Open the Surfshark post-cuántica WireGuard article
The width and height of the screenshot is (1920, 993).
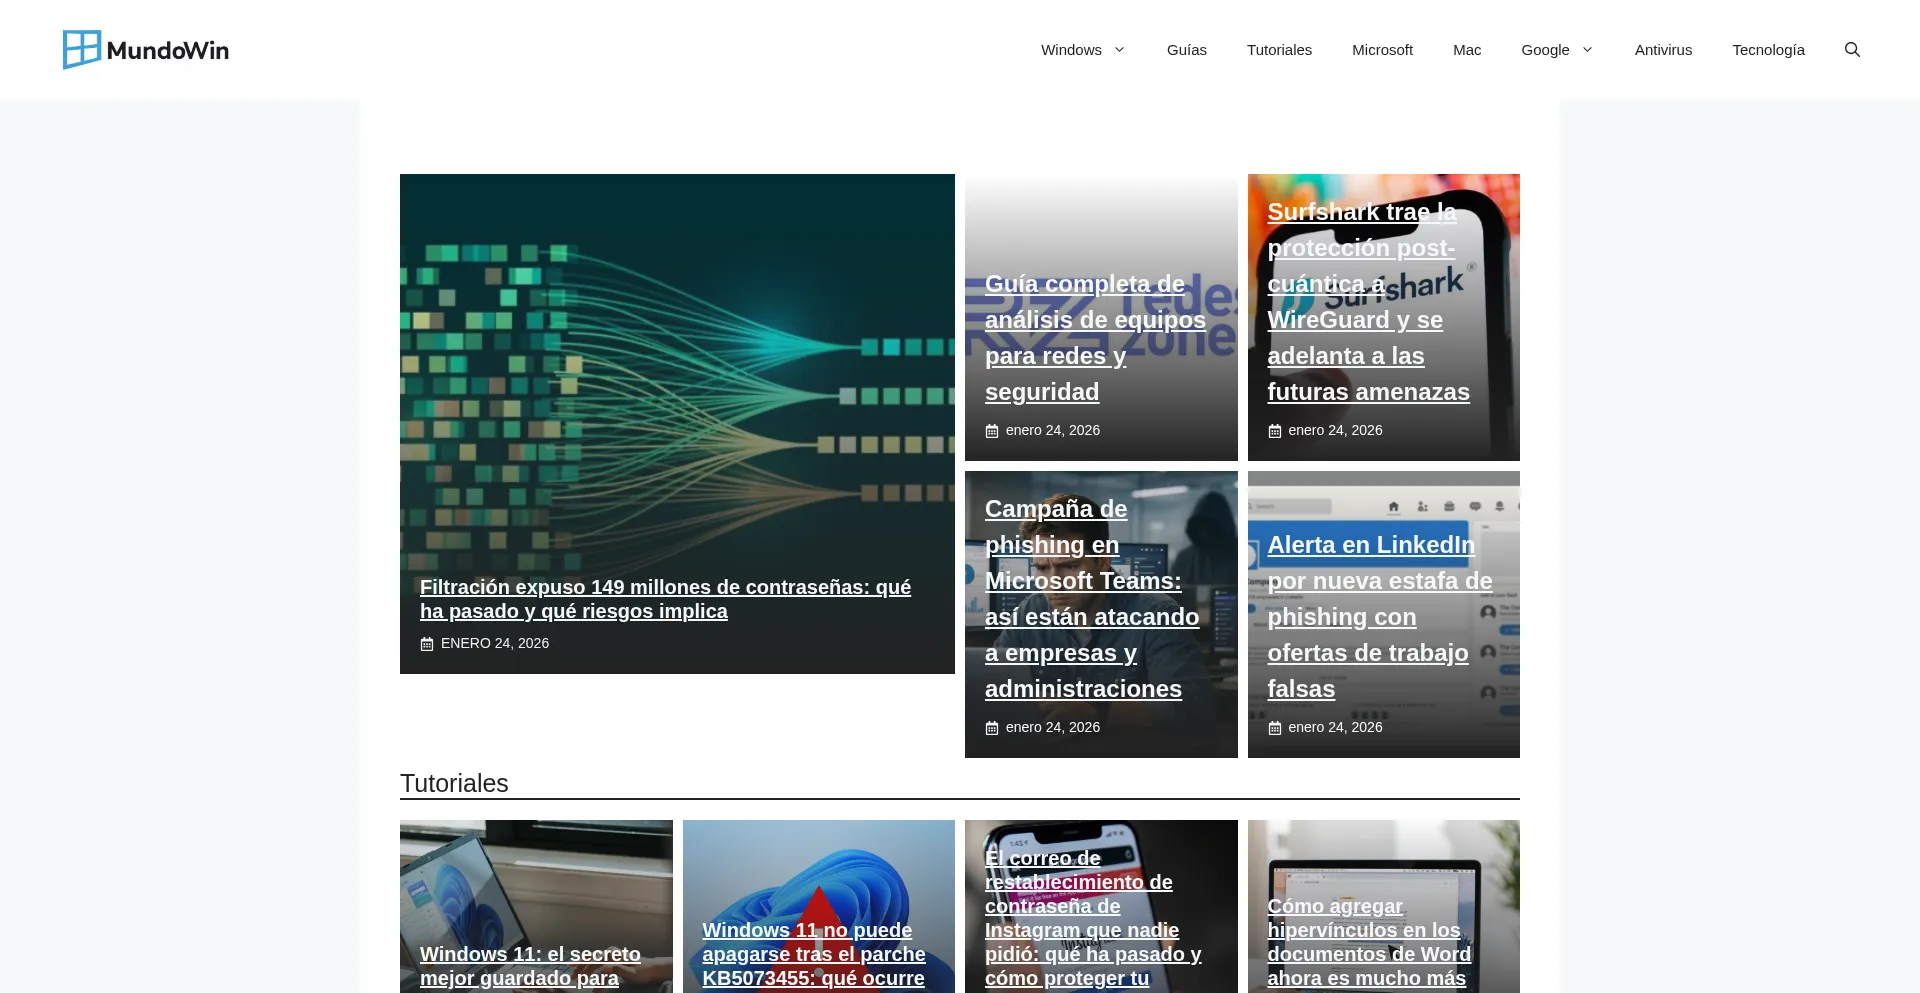(x=1368, y=302)
